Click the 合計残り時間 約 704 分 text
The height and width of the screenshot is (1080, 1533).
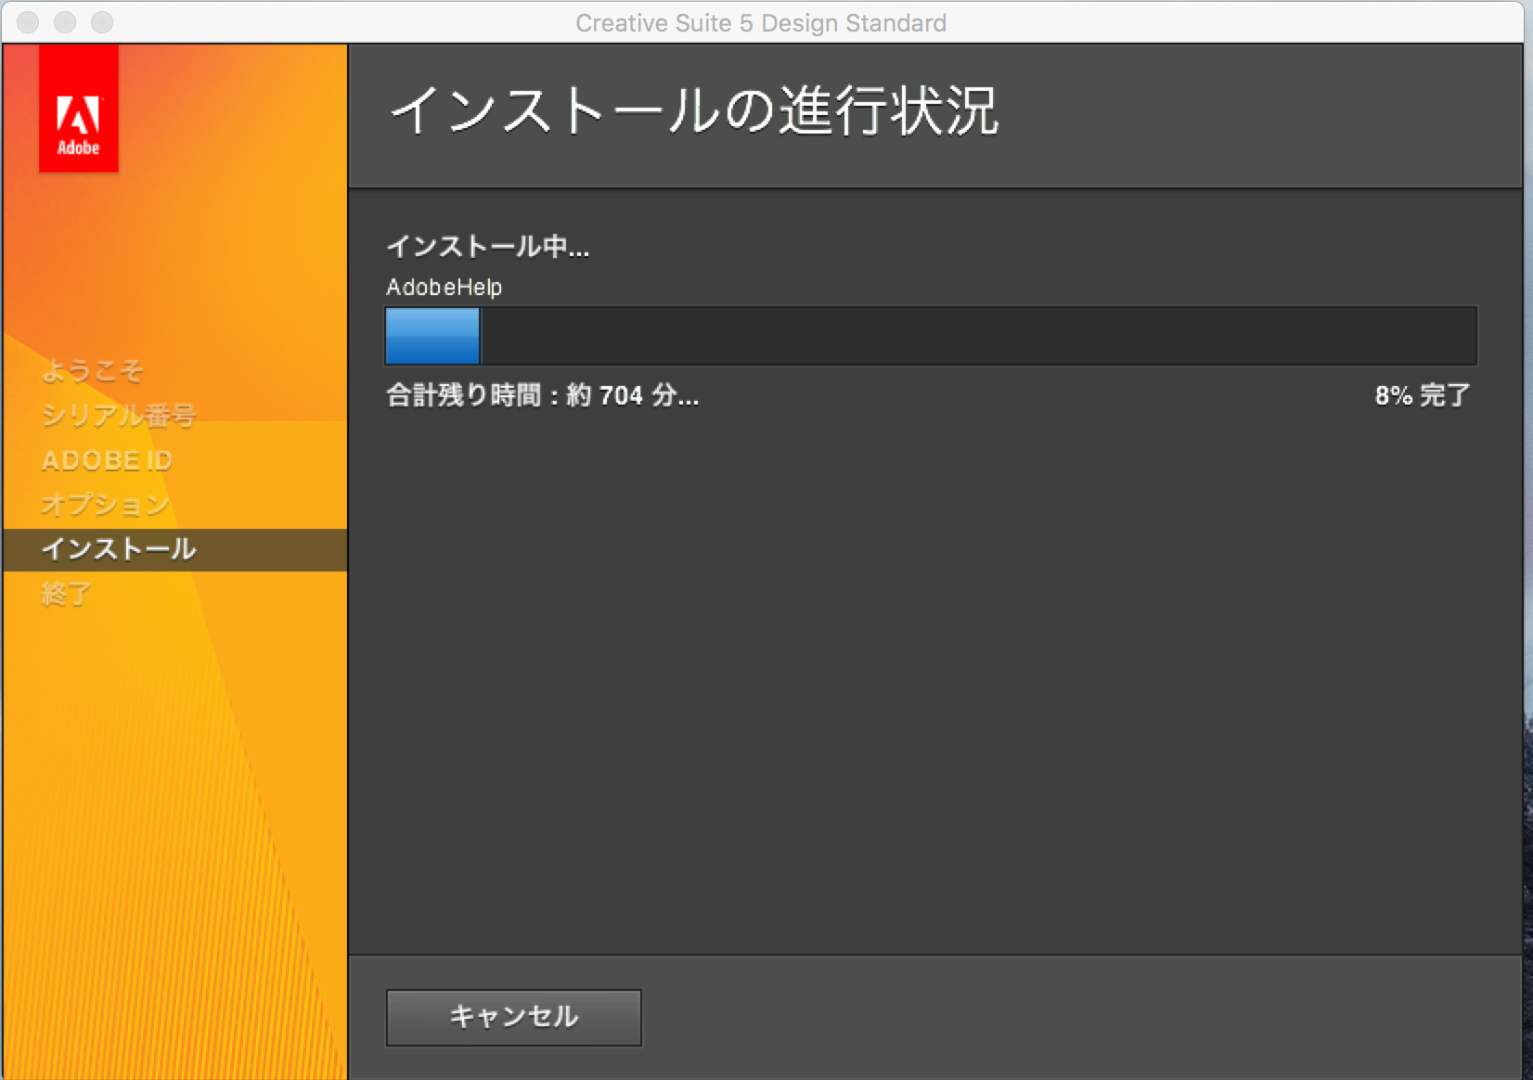[543, 395]
